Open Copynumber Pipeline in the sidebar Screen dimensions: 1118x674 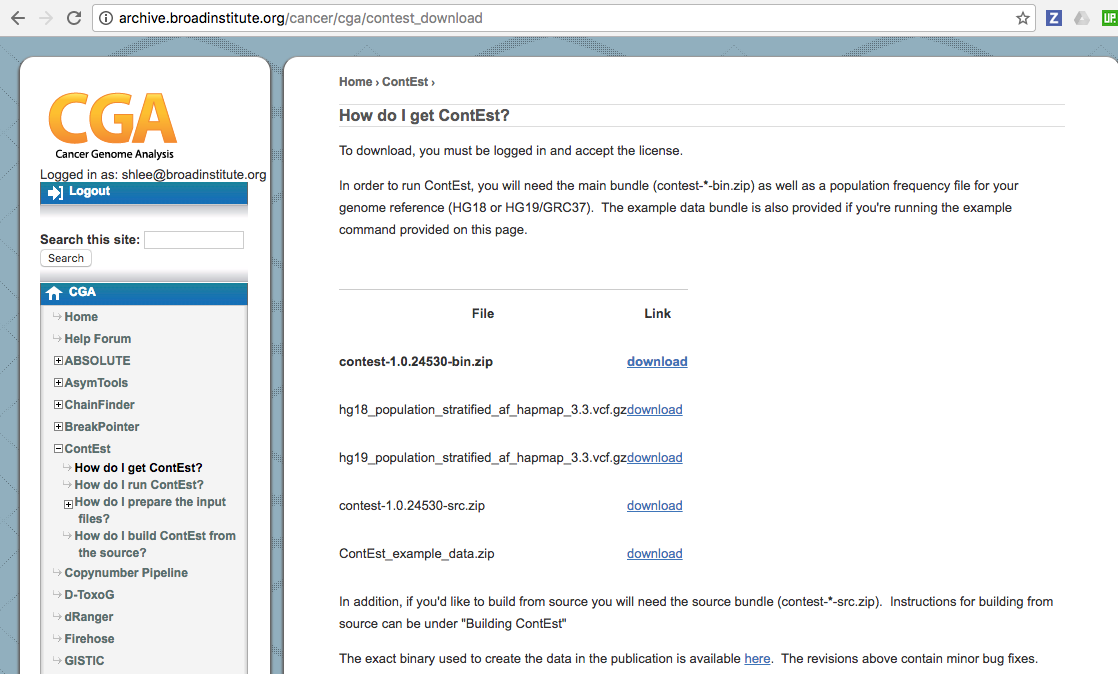click(x=126, y=573)
